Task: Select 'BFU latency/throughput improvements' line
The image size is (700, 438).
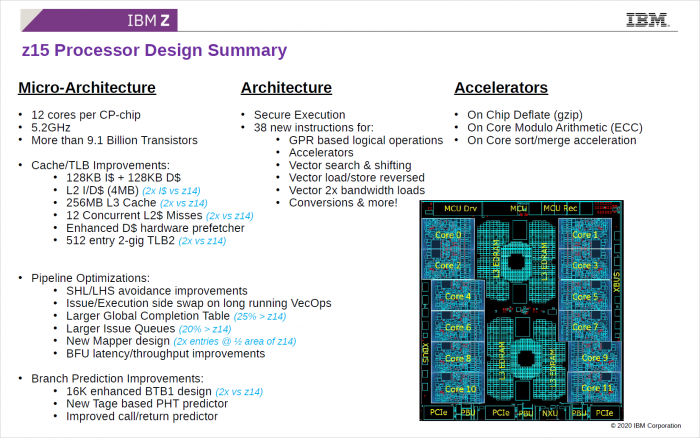Action: coord(166,354)
